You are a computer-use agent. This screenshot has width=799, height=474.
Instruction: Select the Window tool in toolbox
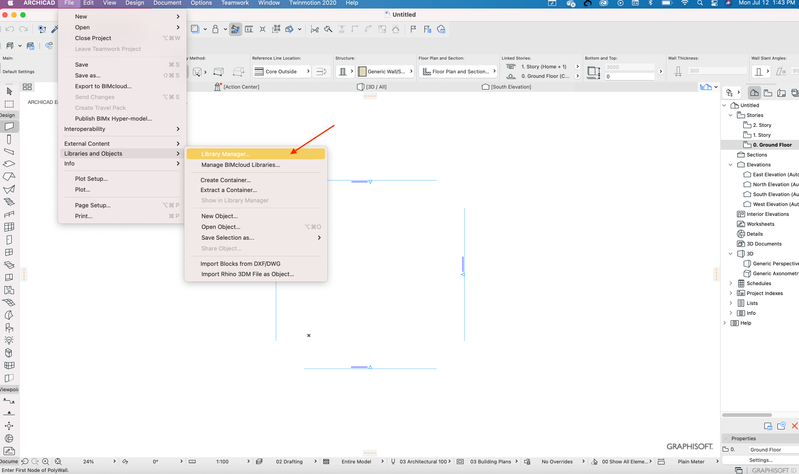point(9,252)
